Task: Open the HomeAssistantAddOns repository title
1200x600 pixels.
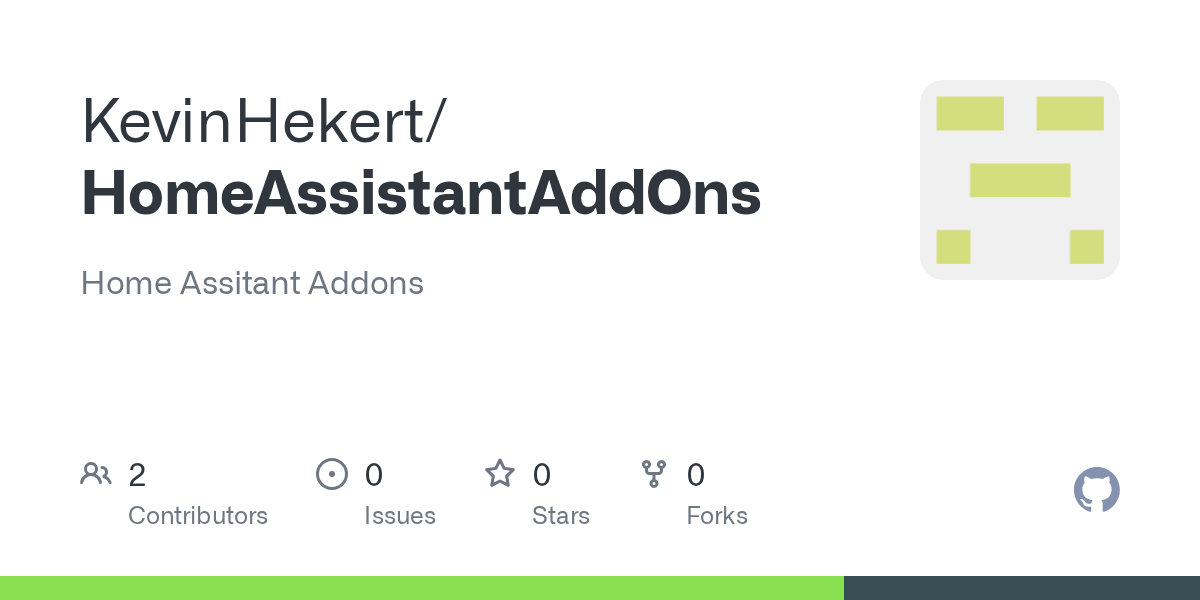Action: [421, 193]
